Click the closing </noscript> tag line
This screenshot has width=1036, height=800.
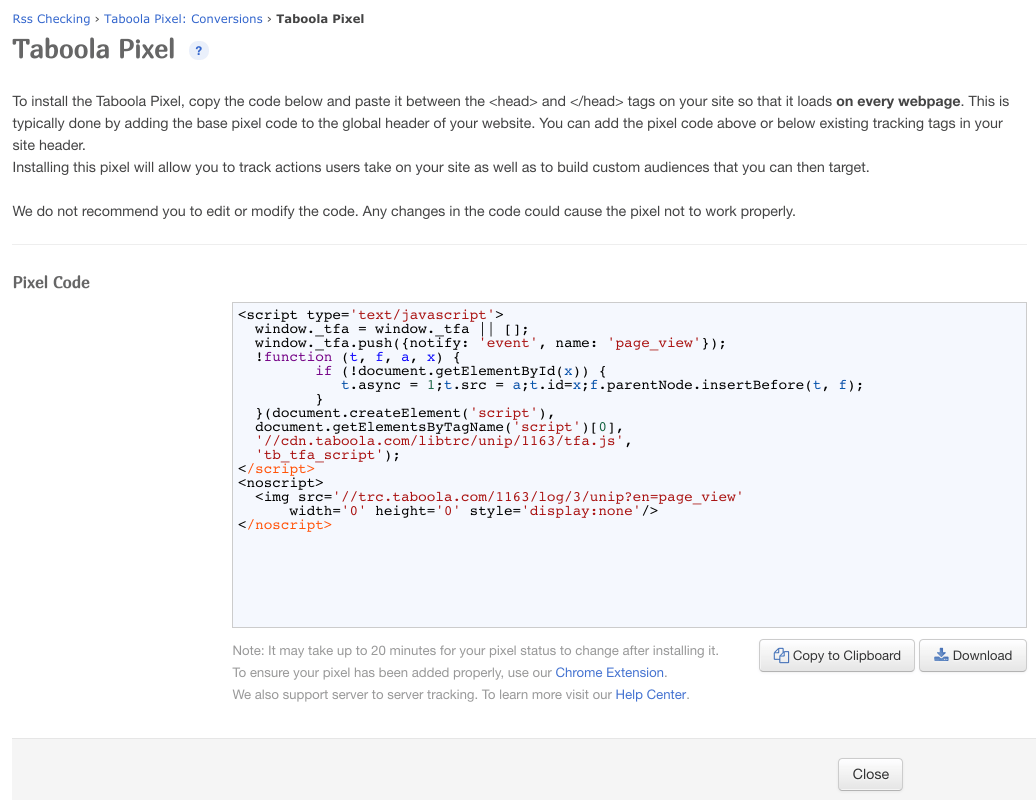(x=285, y=525)
